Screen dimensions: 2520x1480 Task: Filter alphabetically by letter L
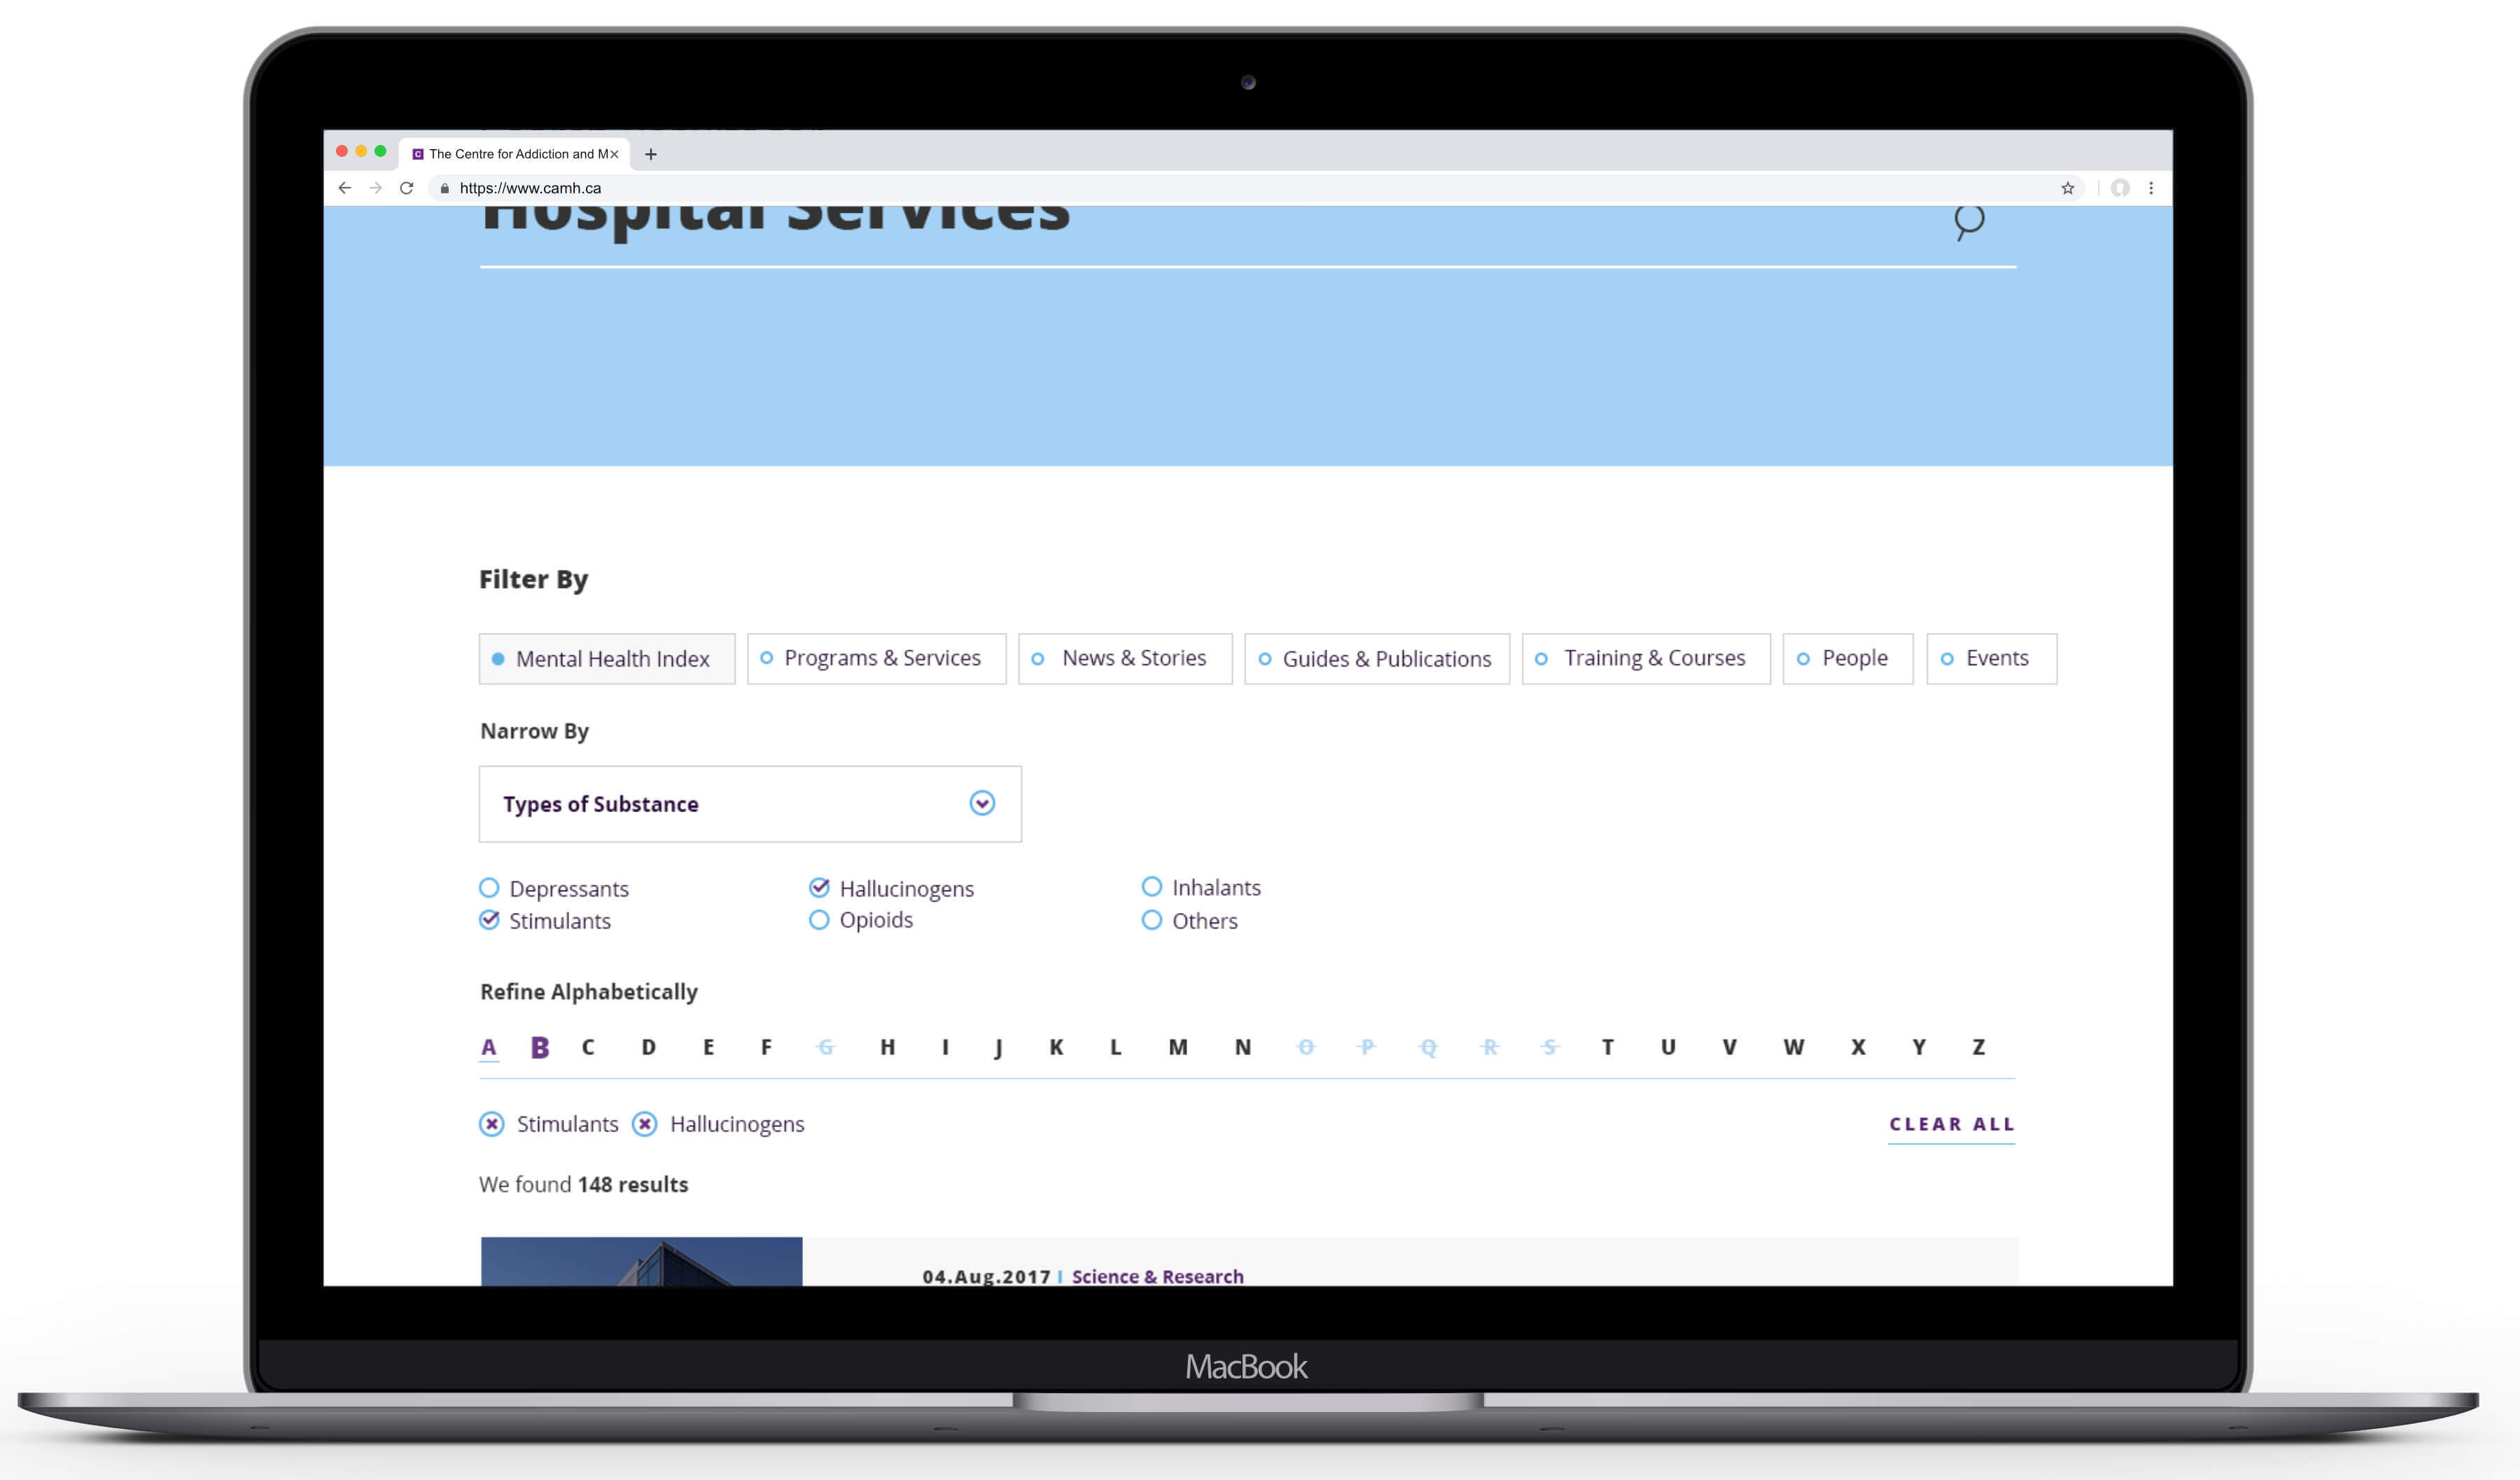(x=1115, y=1047)
